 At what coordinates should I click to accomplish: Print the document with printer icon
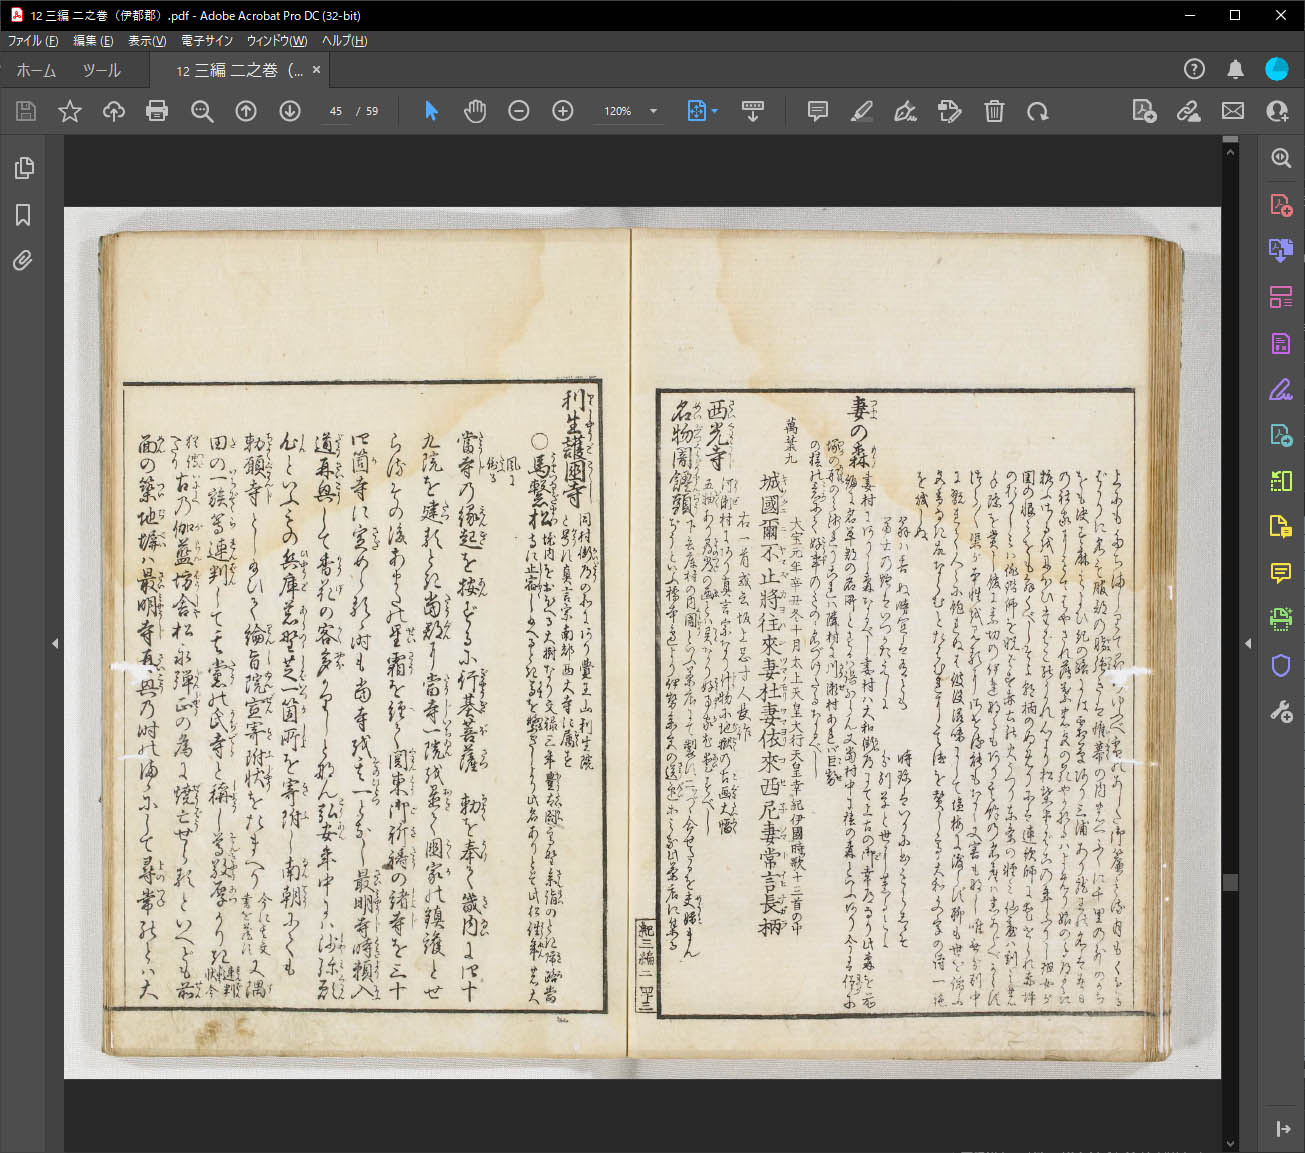157,111
